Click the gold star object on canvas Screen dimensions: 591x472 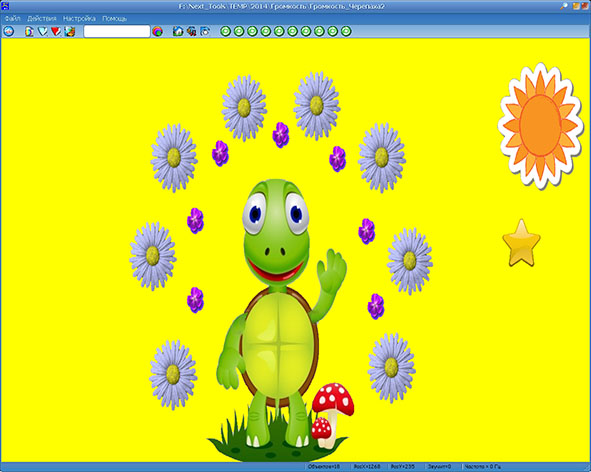click(521, 243)
